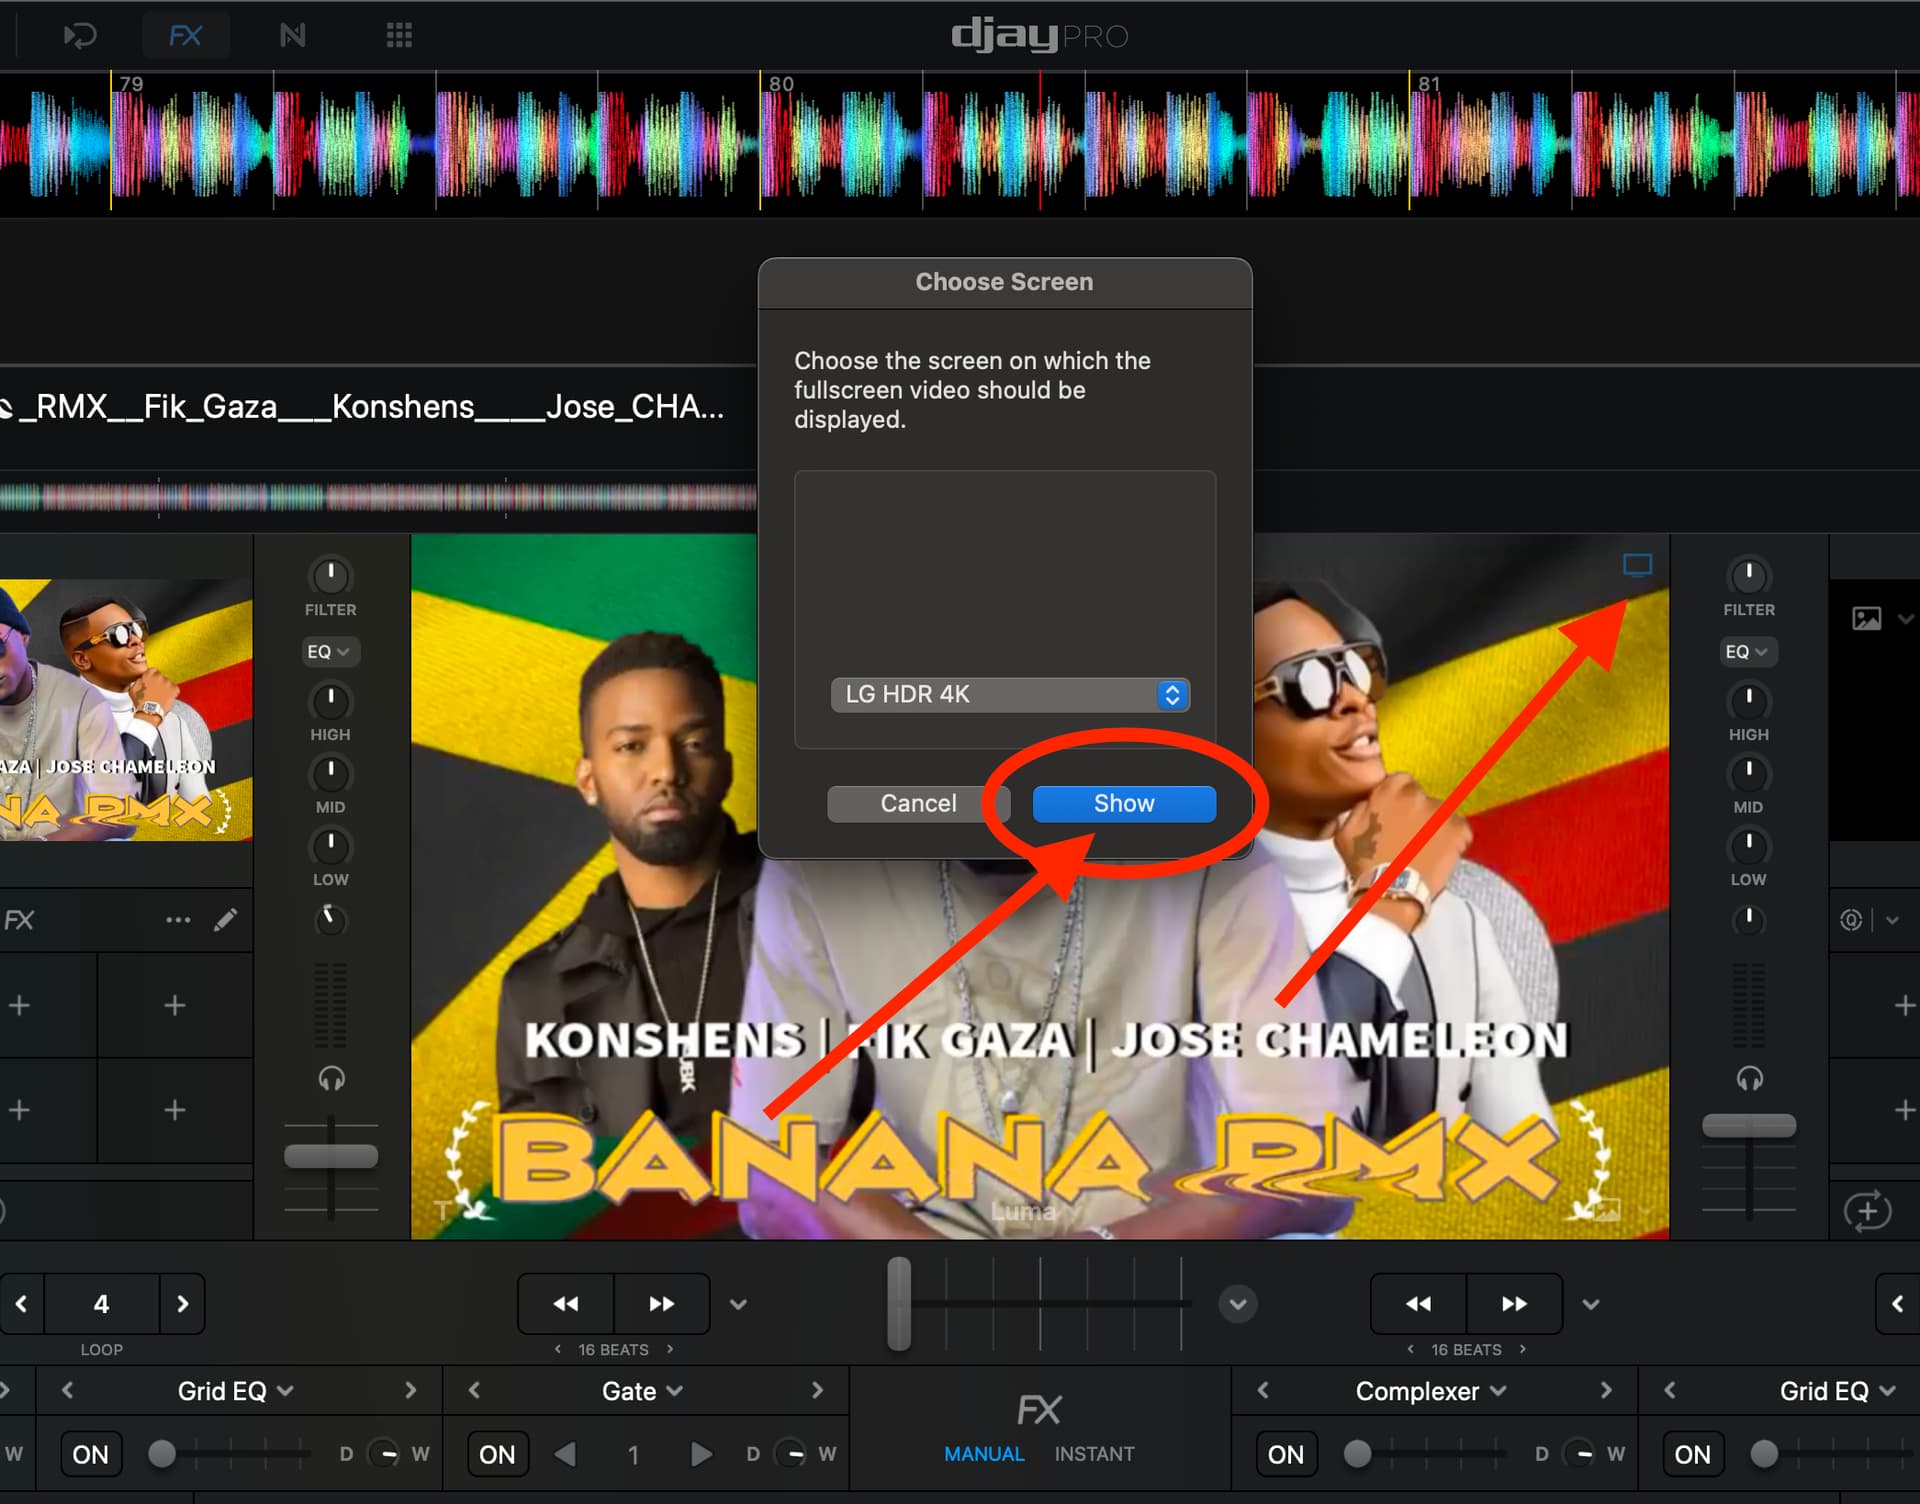1920x1504 pixels.
Task: Click the right sync target icon
Action: [x=1851, y=920]
